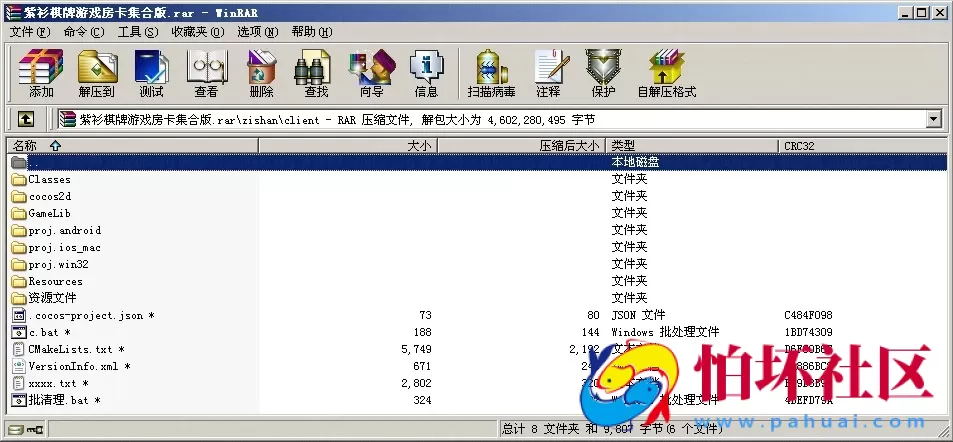Select the Resources folder name

pos(55,281)
